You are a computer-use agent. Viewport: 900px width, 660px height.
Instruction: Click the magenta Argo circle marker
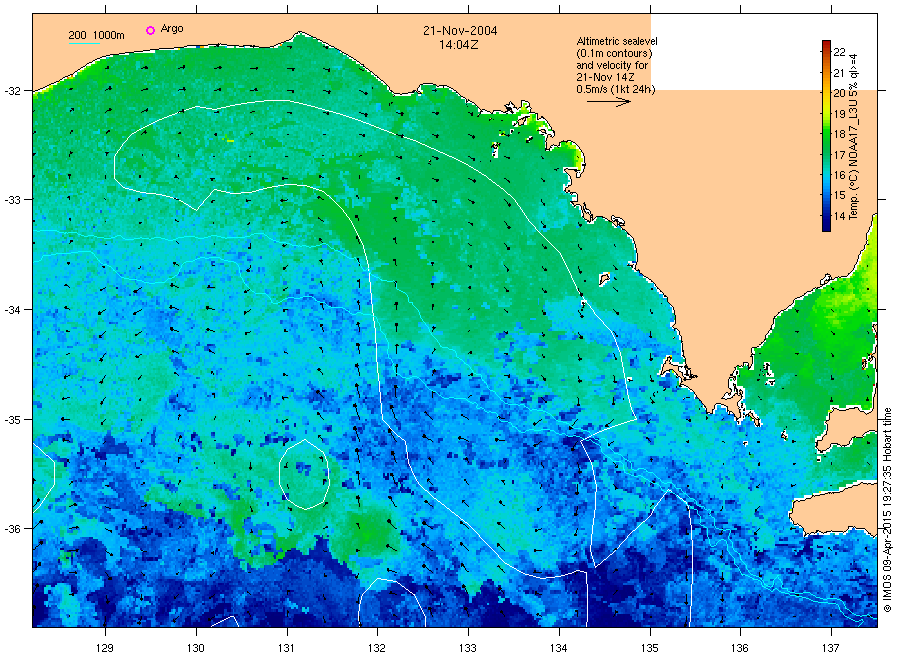click(x=150, y=30)
